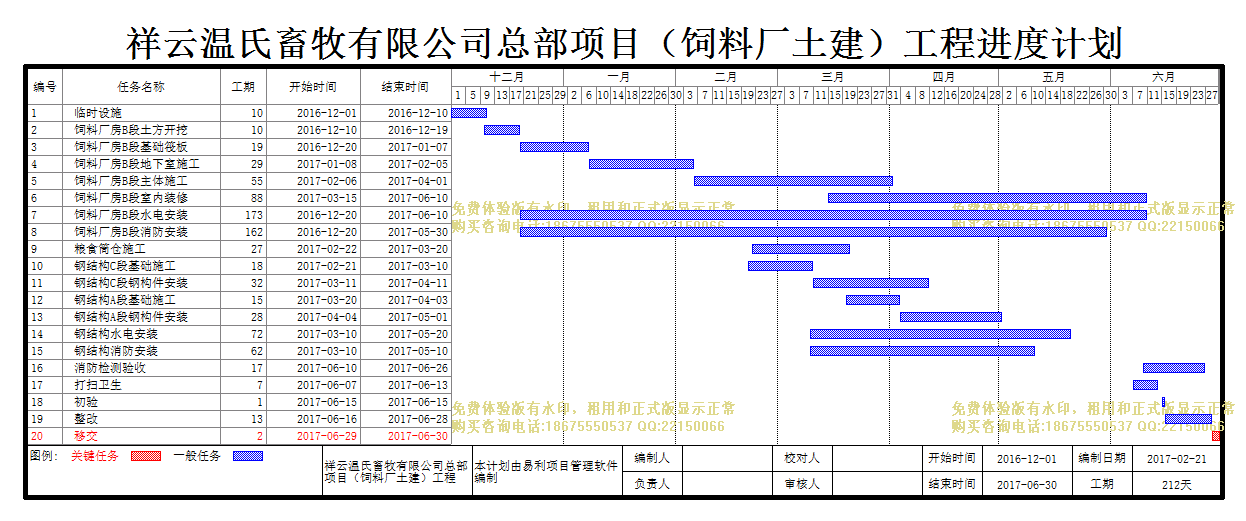Select the 审核人 label cell
1246x521 pixels.
click(802, 484)
